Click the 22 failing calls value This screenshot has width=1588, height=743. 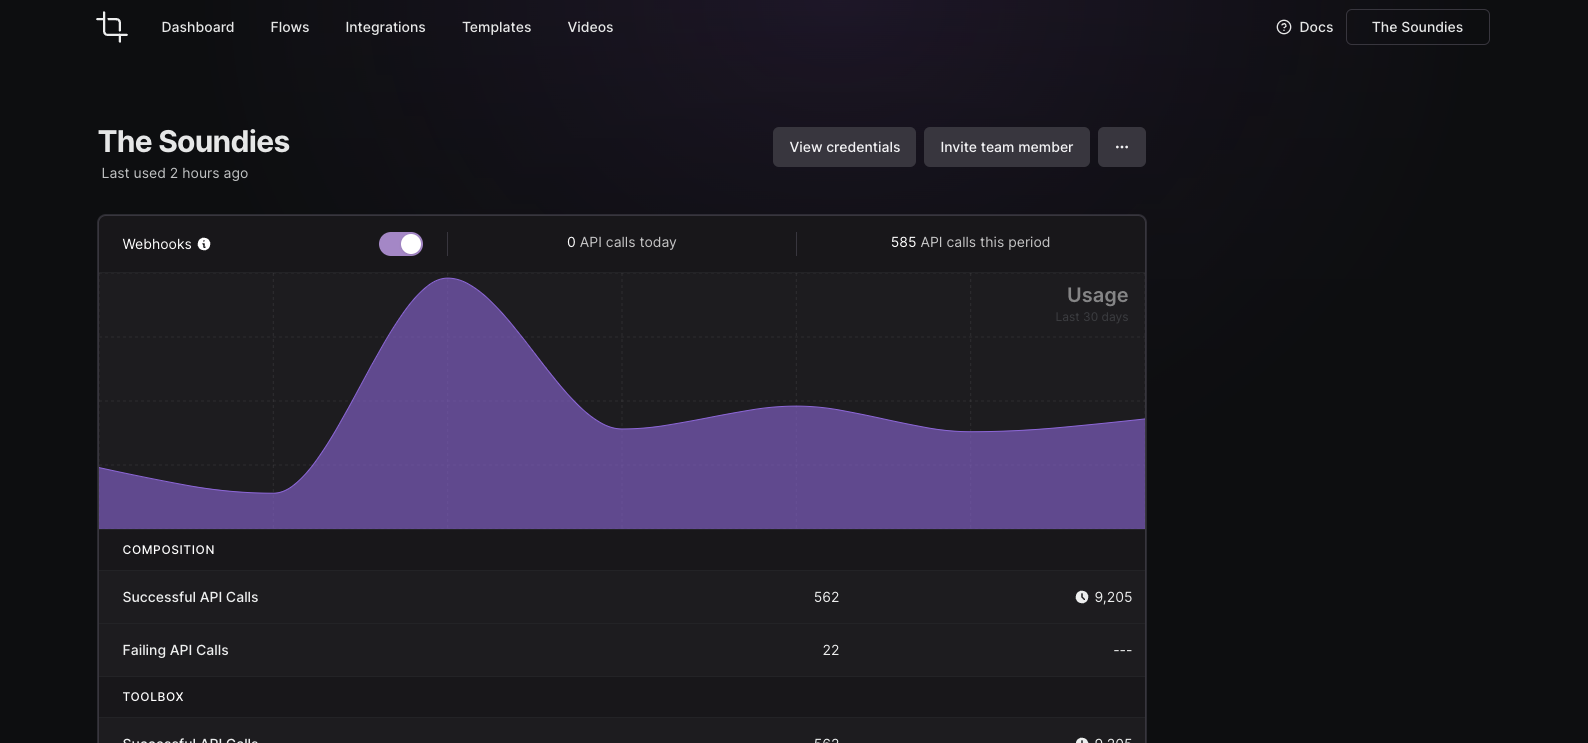point(831,650)
